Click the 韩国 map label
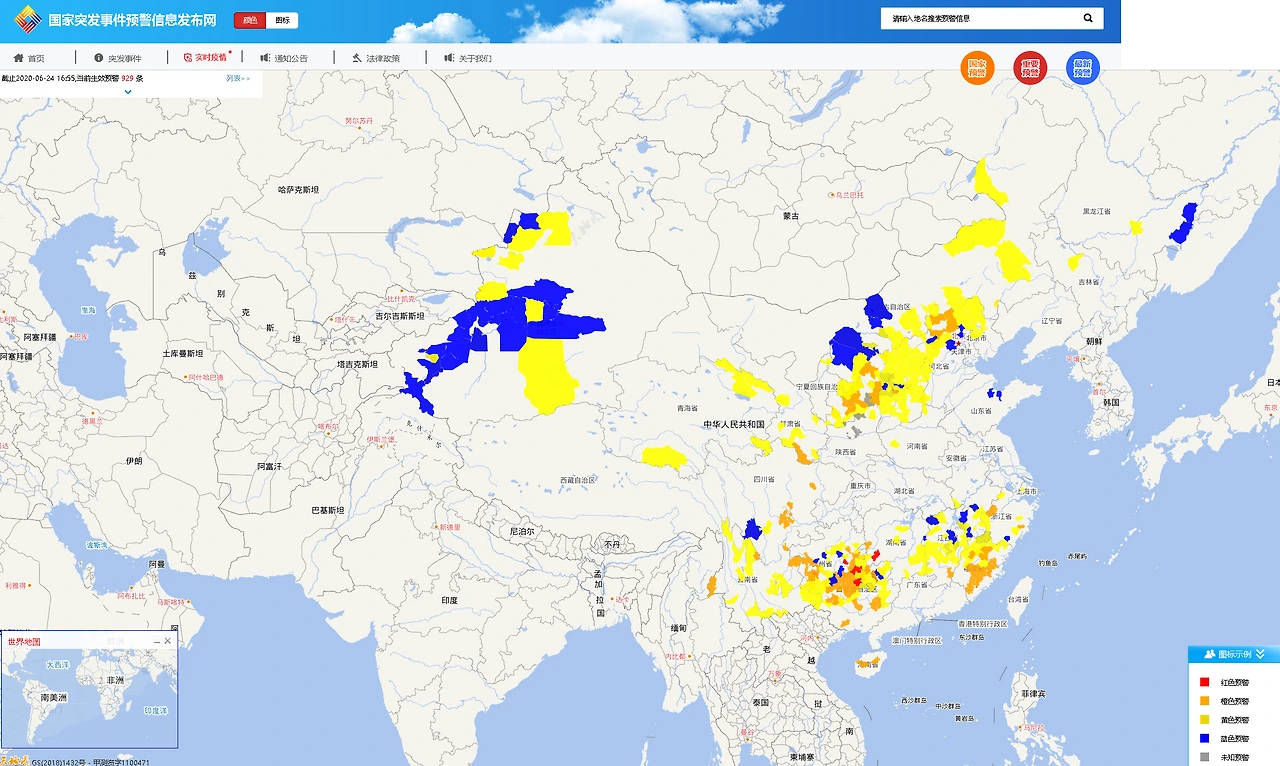 point(1111,402)
